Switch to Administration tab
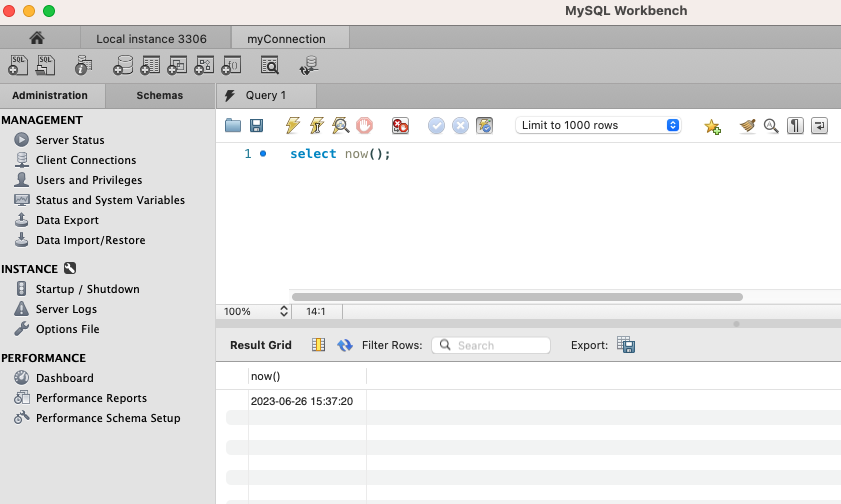Screen dimensions: 841x504 [x=53, y=95]
